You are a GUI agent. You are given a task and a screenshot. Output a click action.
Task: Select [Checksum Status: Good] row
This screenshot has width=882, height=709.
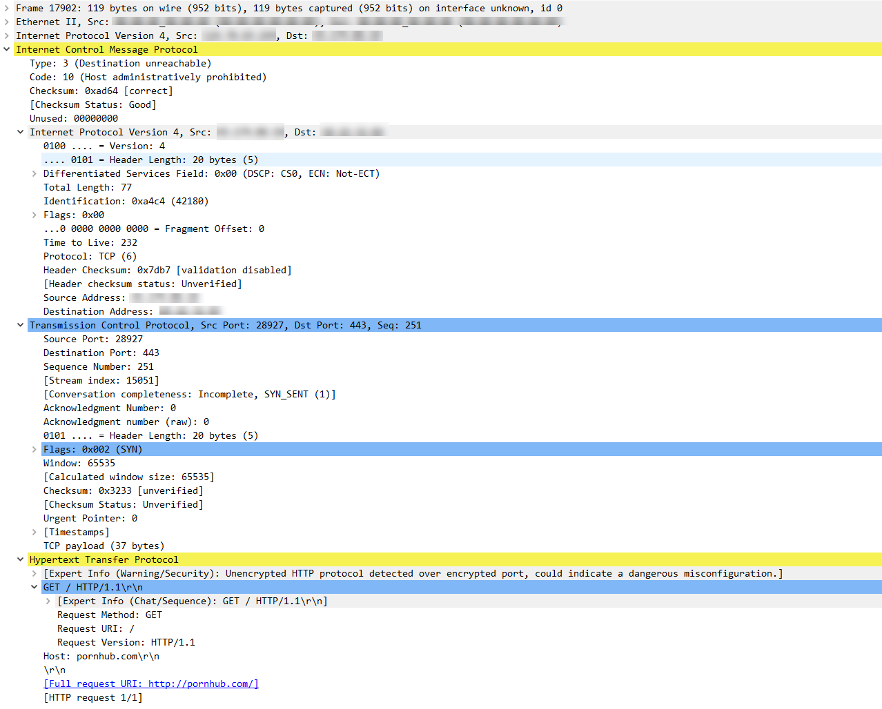tap(93, 105)
